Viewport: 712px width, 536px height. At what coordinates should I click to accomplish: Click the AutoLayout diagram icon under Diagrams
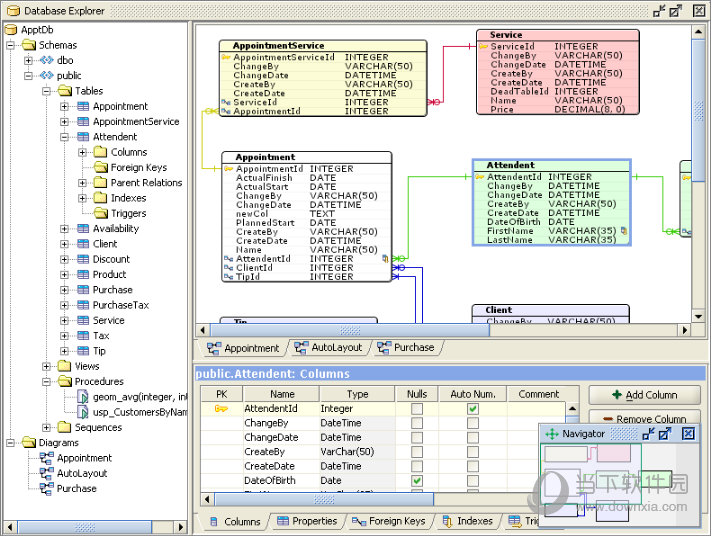pyautogui.click(x=46, y=473)
